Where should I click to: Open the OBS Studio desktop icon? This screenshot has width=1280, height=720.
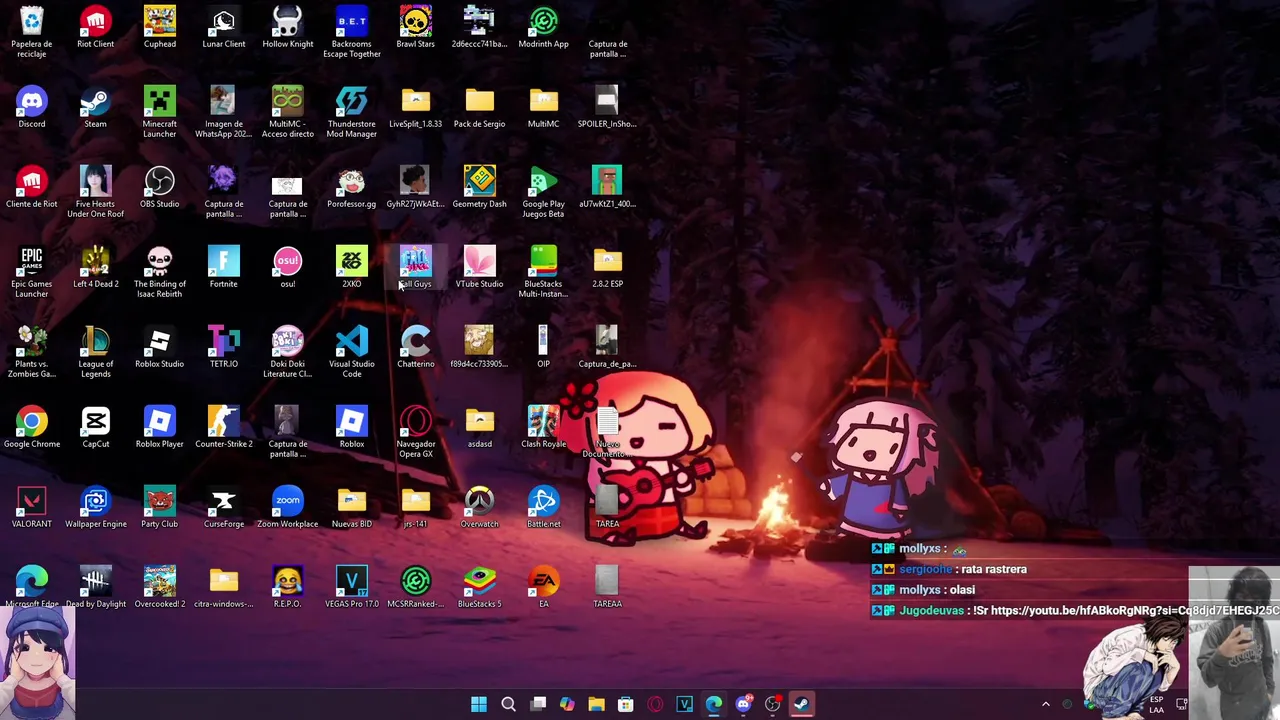tap(160, 187)
